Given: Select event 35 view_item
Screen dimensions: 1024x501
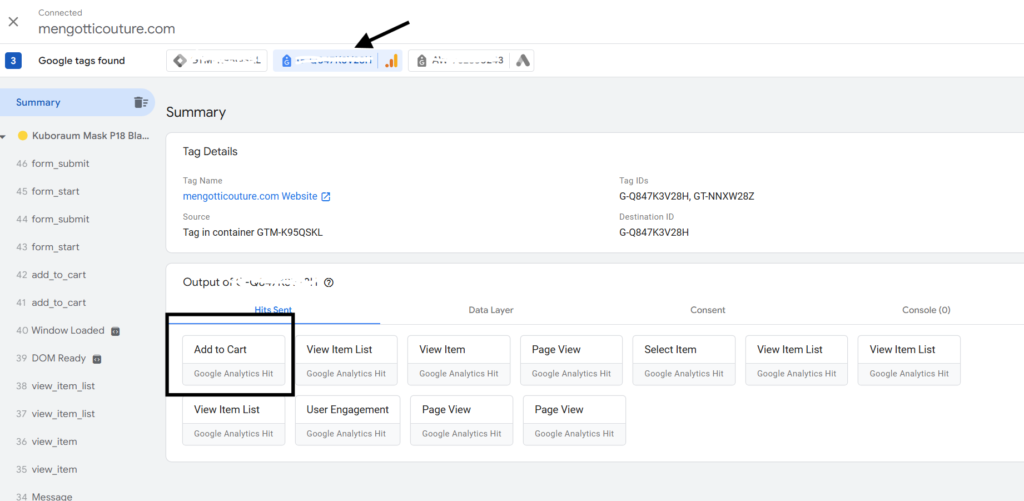Looking at the screenshot, I should pos(46,470).
